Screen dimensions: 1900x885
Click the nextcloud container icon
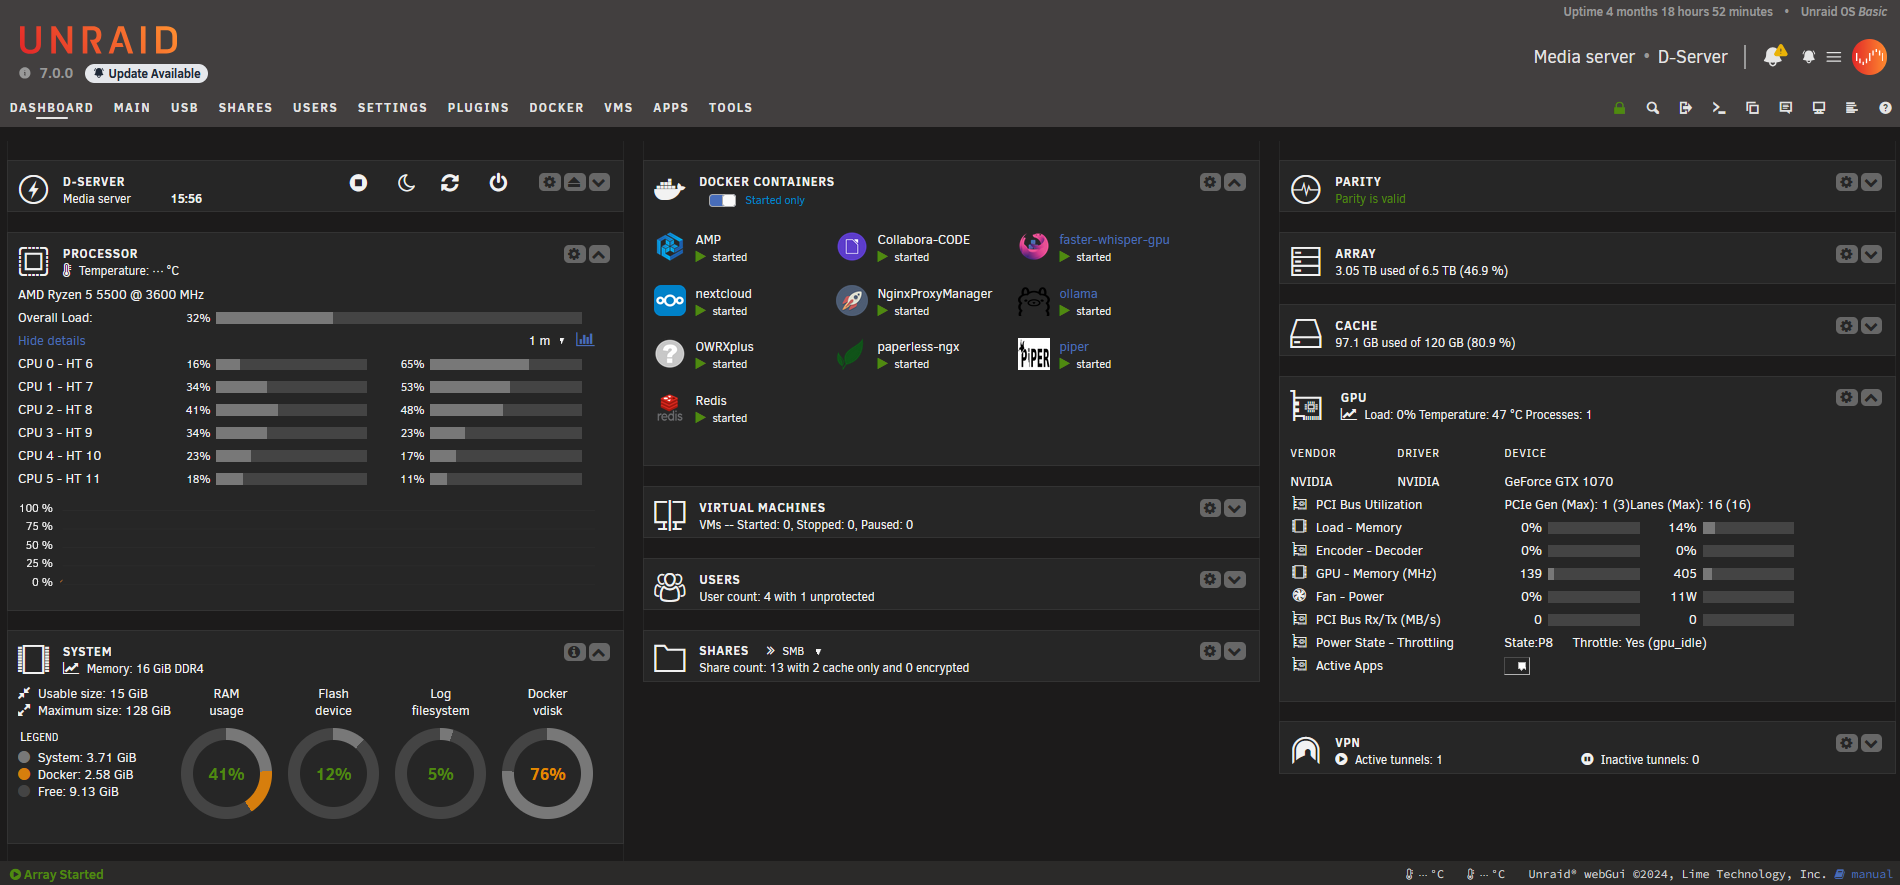coord(669,300)
